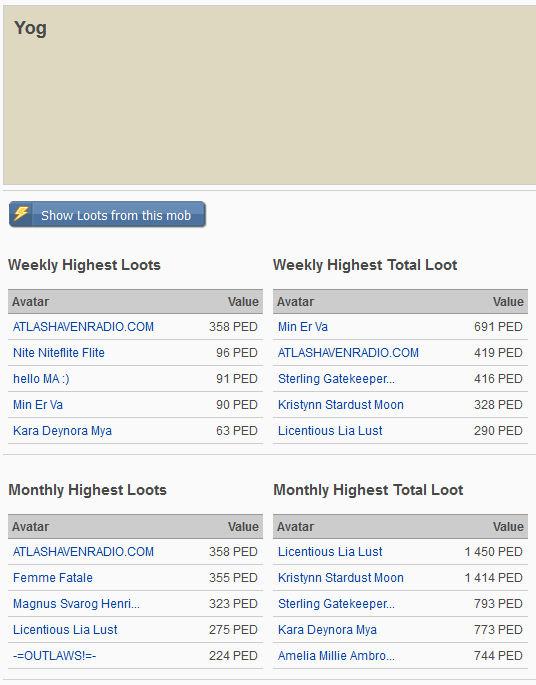This screenshot has width=536, height=685.
Task: View Kristynn Stardust Moon weekly total entry
Action: coord(341,405)
